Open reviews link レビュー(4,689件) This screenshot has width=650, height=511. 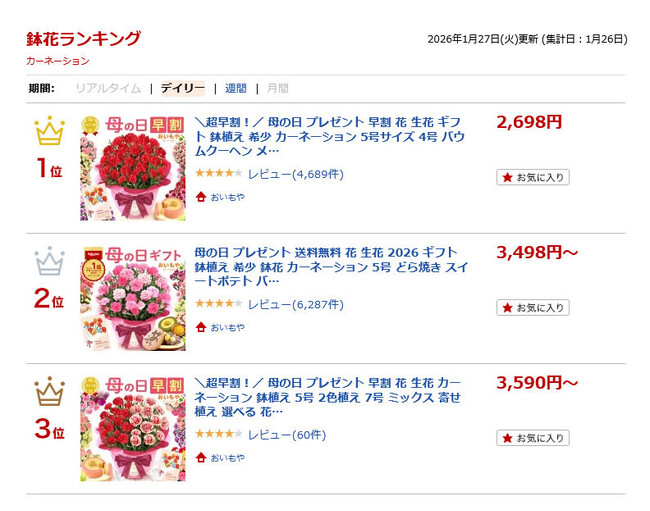295,174
